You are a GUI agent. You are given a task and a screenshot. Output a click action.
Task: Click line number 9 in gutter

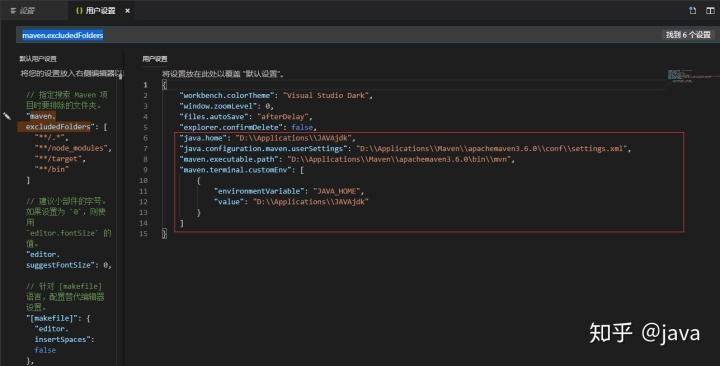pyautogui.click(x=145, y=170)
